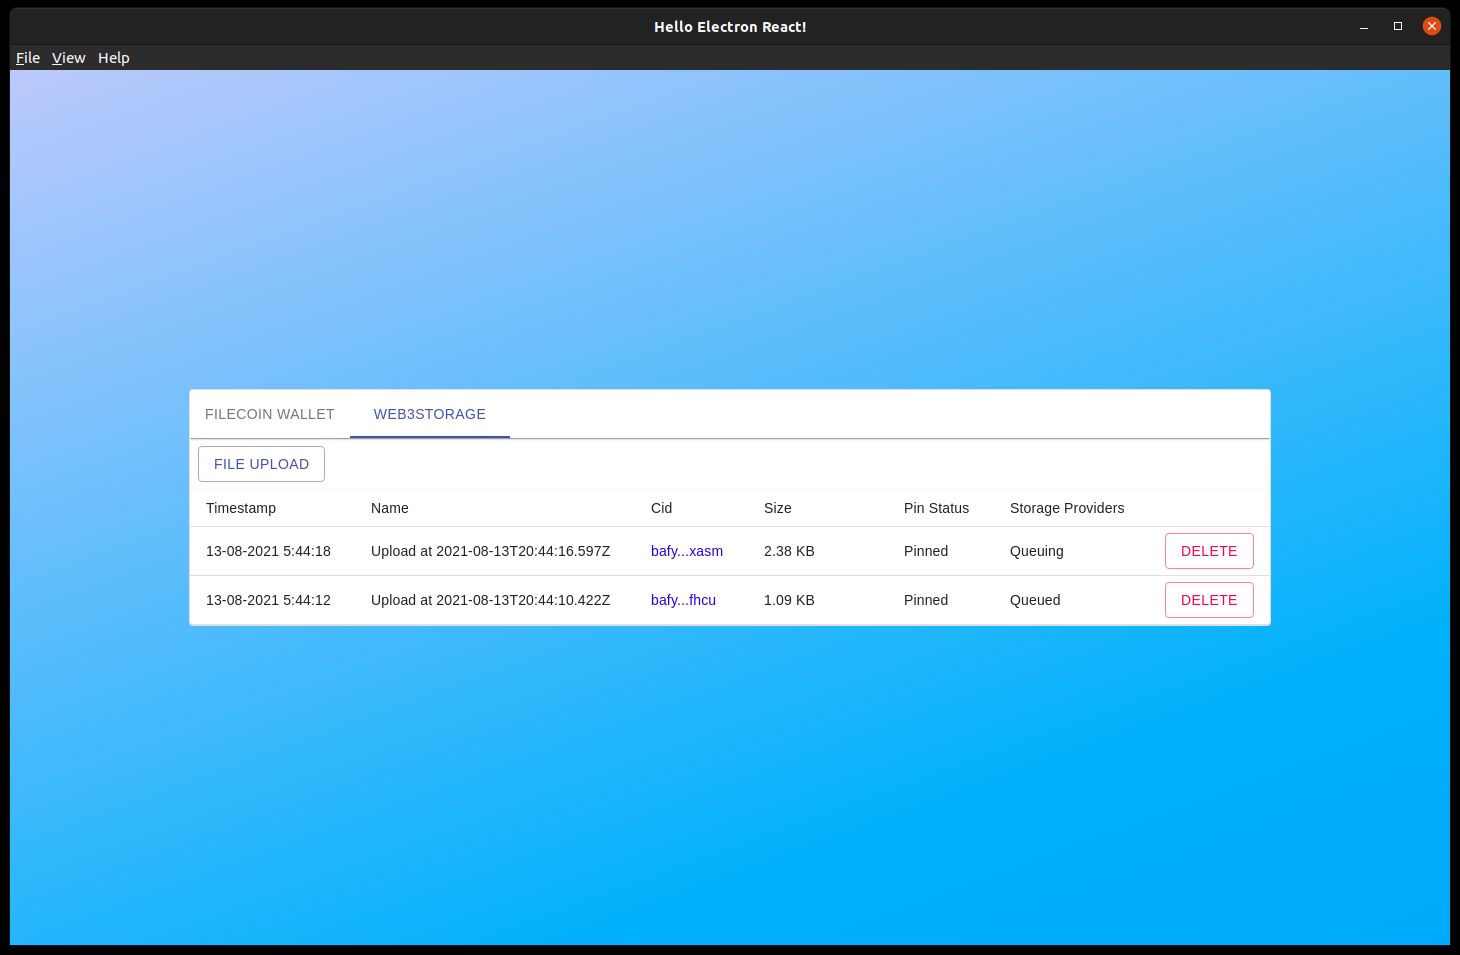Click the Size column header
1460x955 pixels.
[778, 508]
